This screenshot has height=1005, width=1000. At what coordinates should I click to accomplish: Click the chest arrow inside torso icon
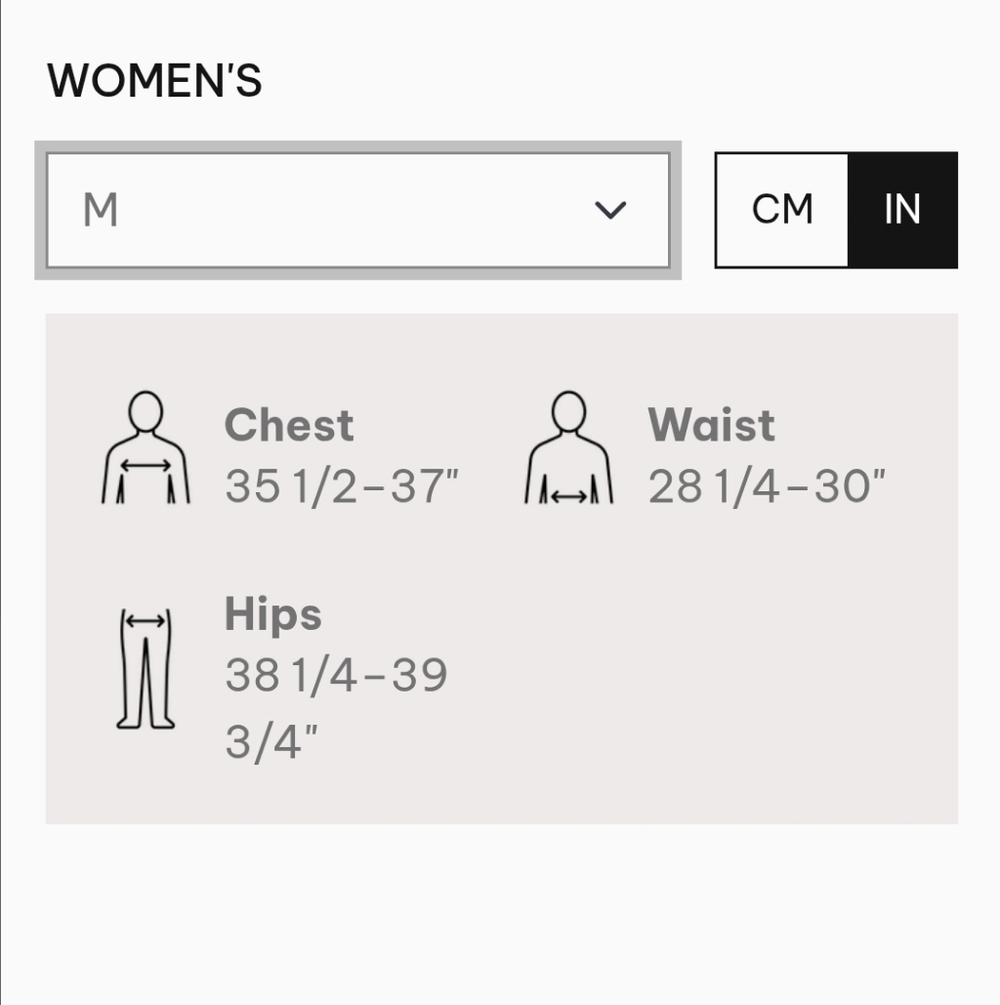point(146,466)
